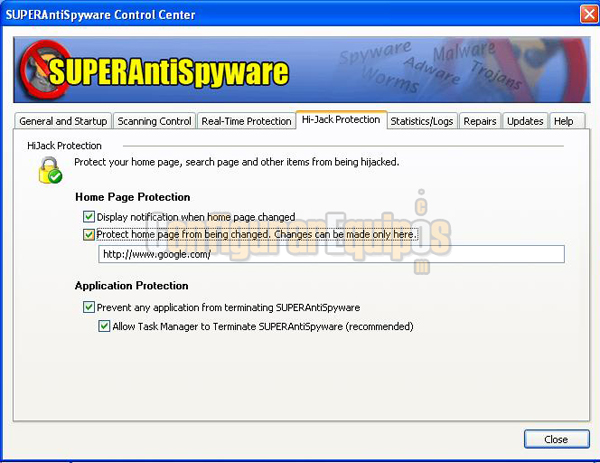Toggle Allow Task Manager to Terminate checkbox
This screenshot has height=463, width=600.
[104, 326]
